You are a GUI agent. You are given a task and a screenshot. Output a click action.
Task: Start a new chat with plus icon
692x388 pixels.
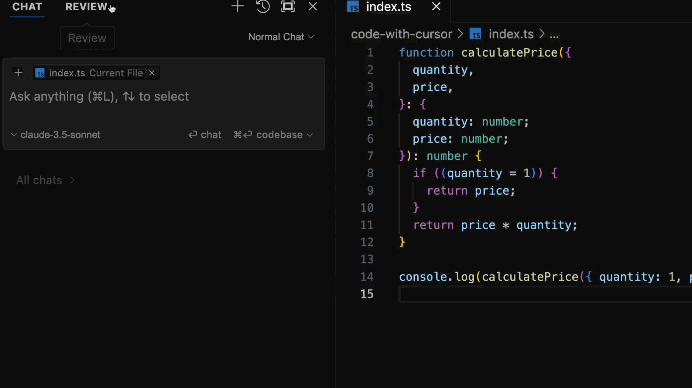click(237, 6)
